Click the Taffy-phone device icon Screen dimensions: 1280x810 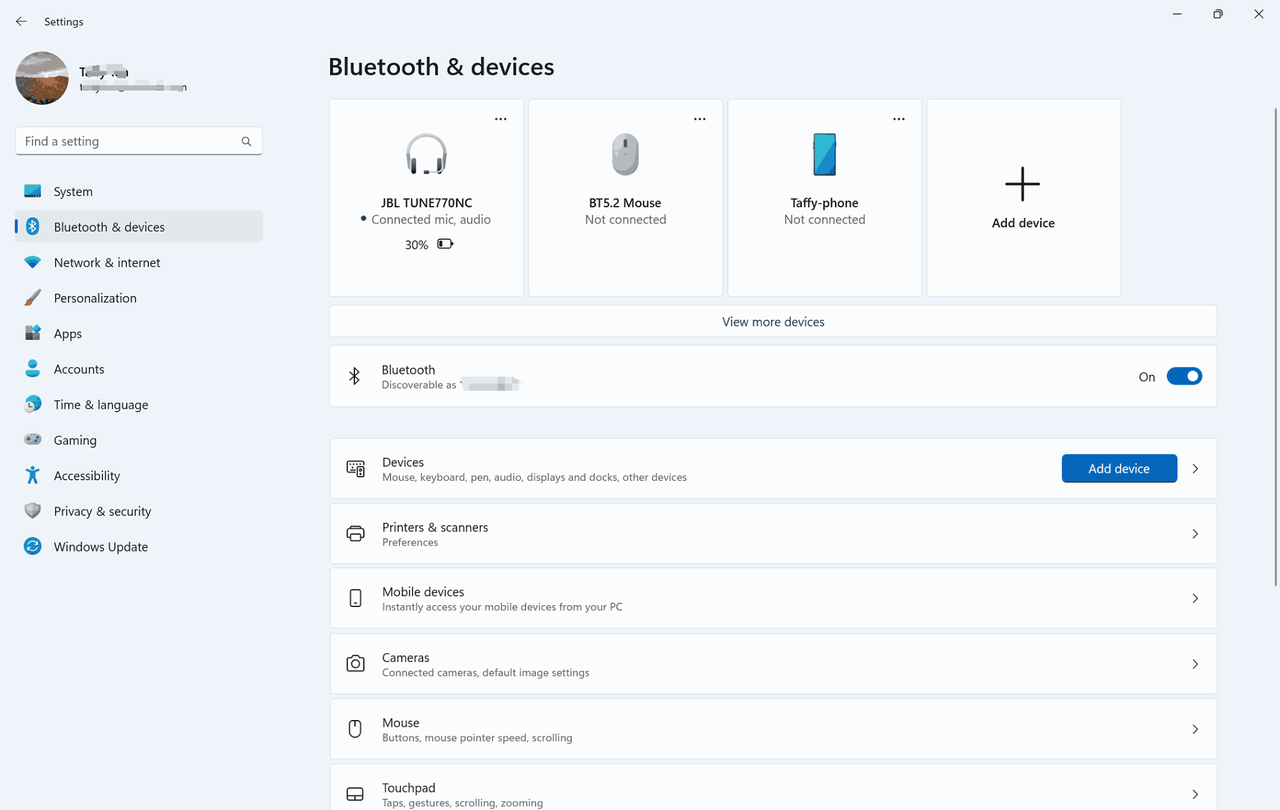[824, 155]
